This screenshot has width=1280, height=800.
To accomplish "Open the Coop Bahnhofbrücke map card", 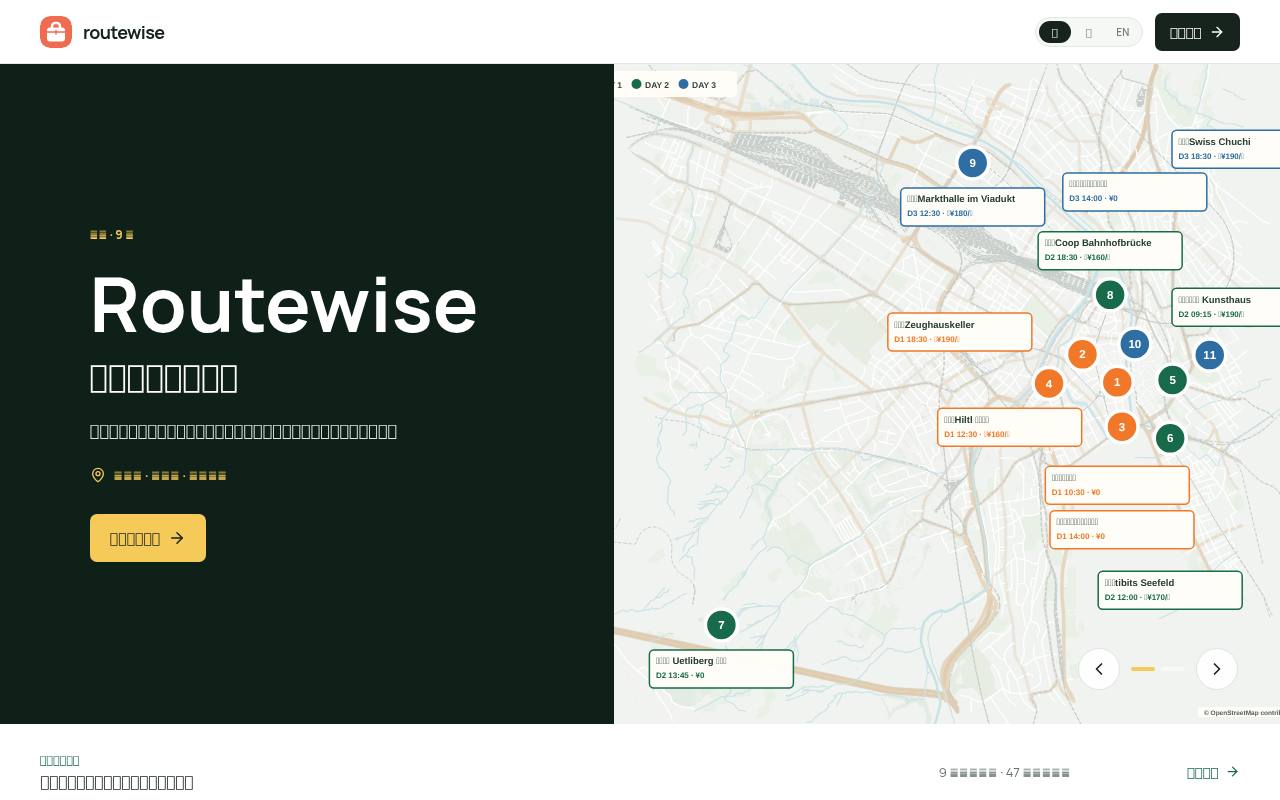I will (1110, 251).
